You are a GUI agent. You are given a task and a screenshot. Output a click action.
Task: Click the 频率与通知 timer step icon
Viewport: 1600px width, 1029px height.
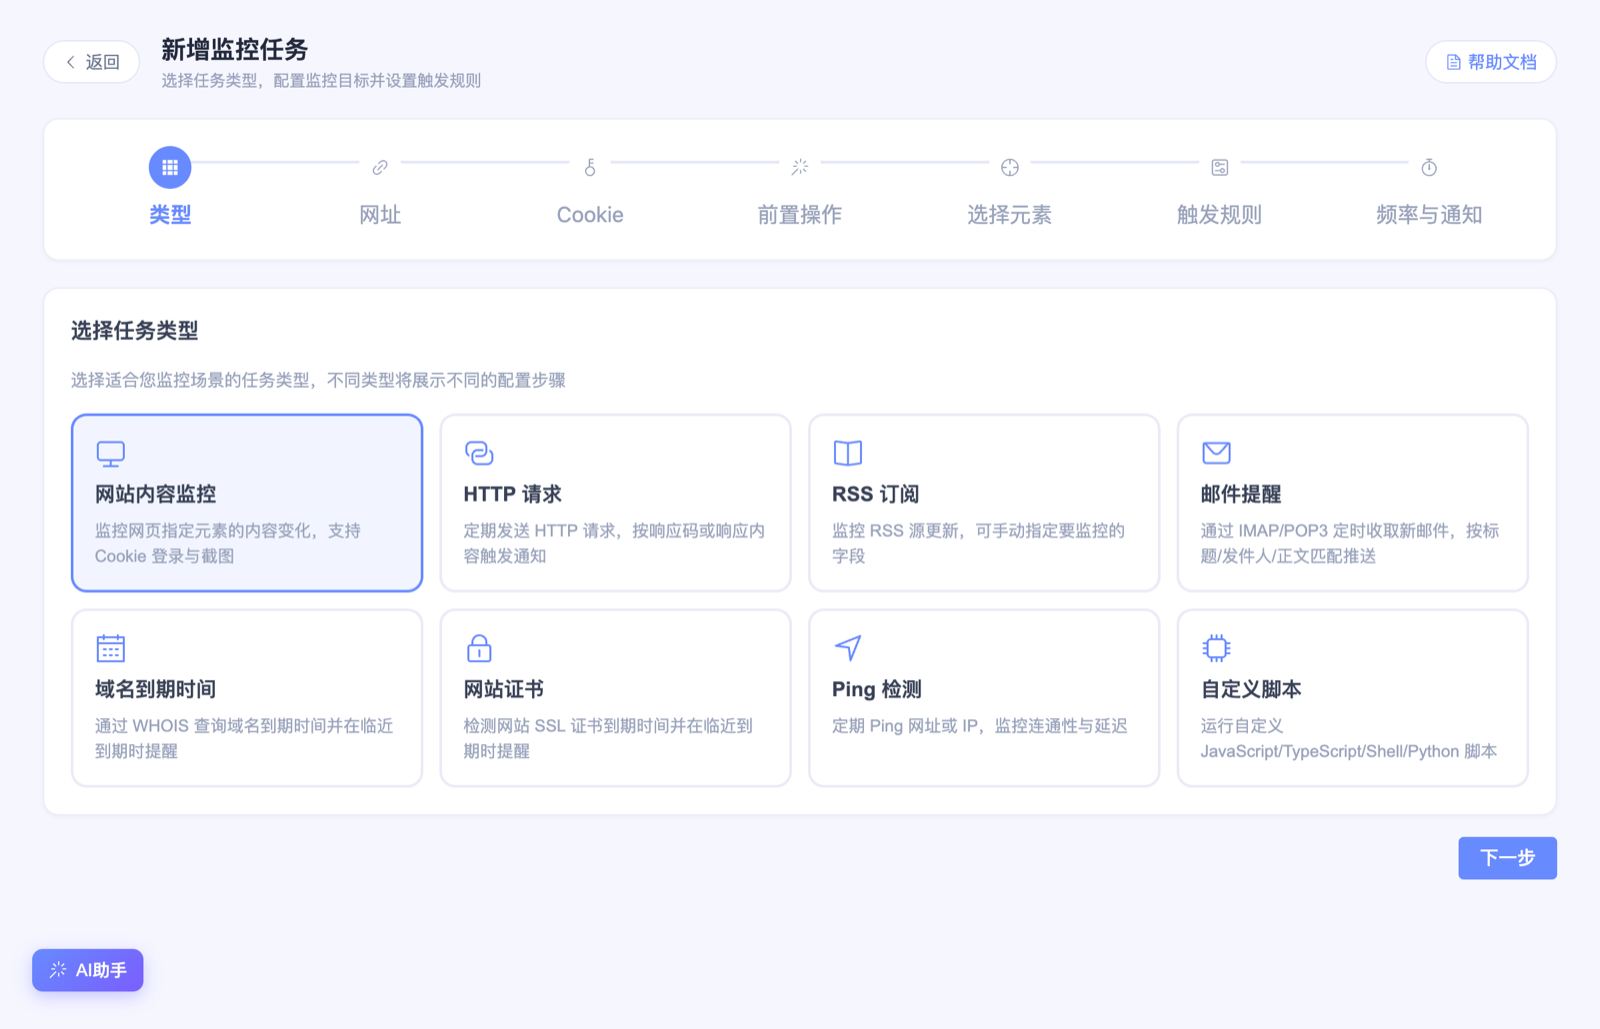pos(1429,167)
